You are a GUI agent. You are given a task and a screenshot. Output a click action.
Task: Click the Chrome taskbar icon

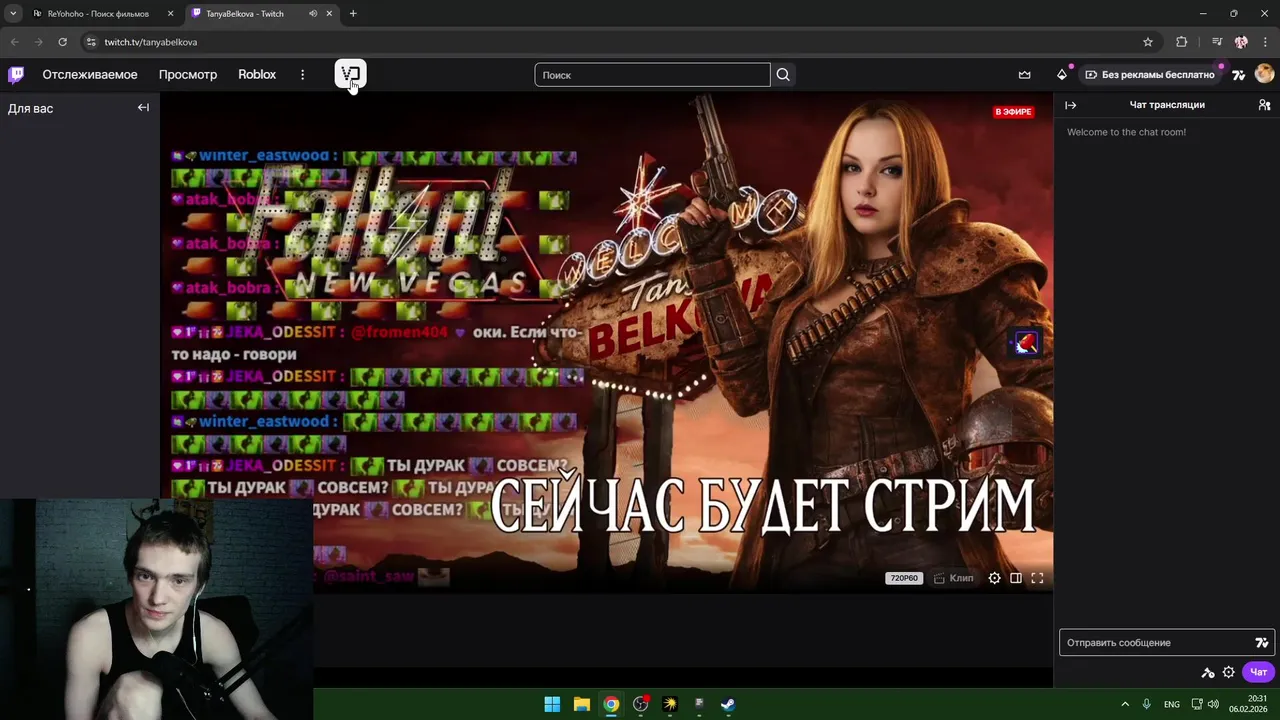coord(611,704)
